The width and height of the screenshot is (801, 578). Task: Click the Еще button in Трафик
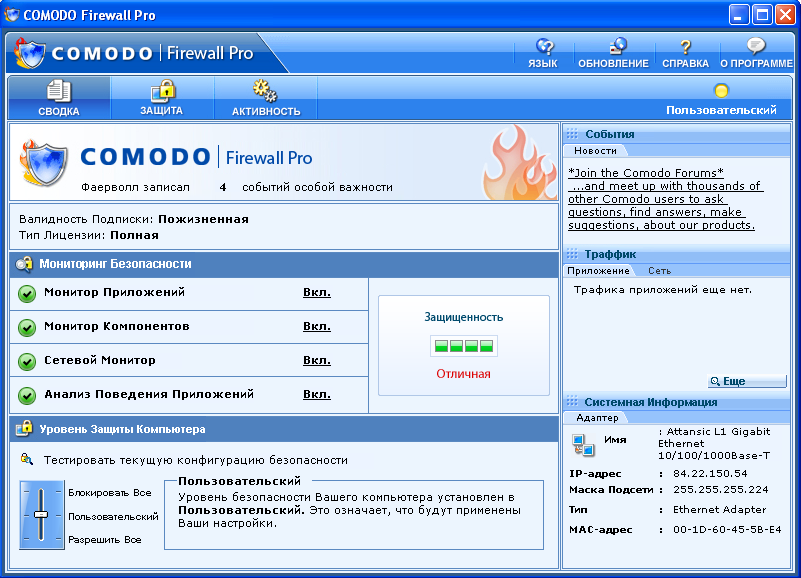click(747, 381)
